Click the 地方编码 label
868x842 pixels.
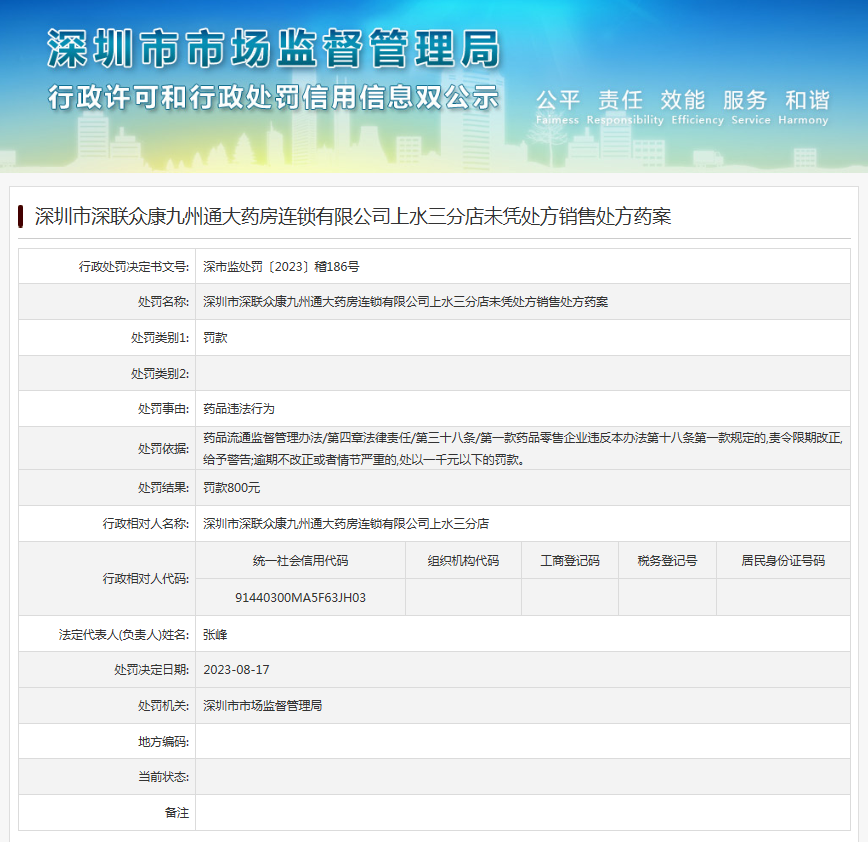[x=163, y=742]
